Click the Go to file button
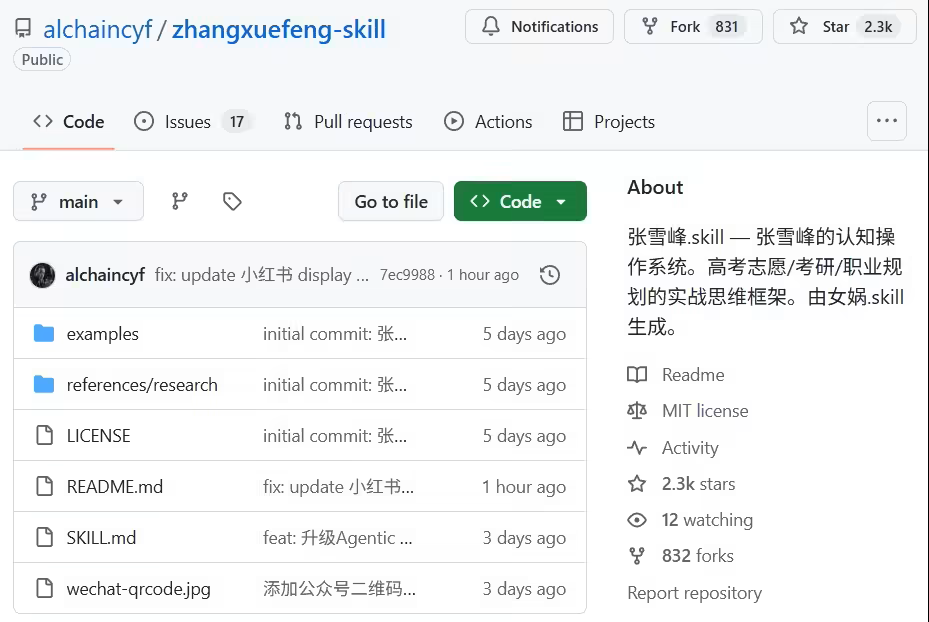This screenshot has height=622, width=929. point(391,201)
